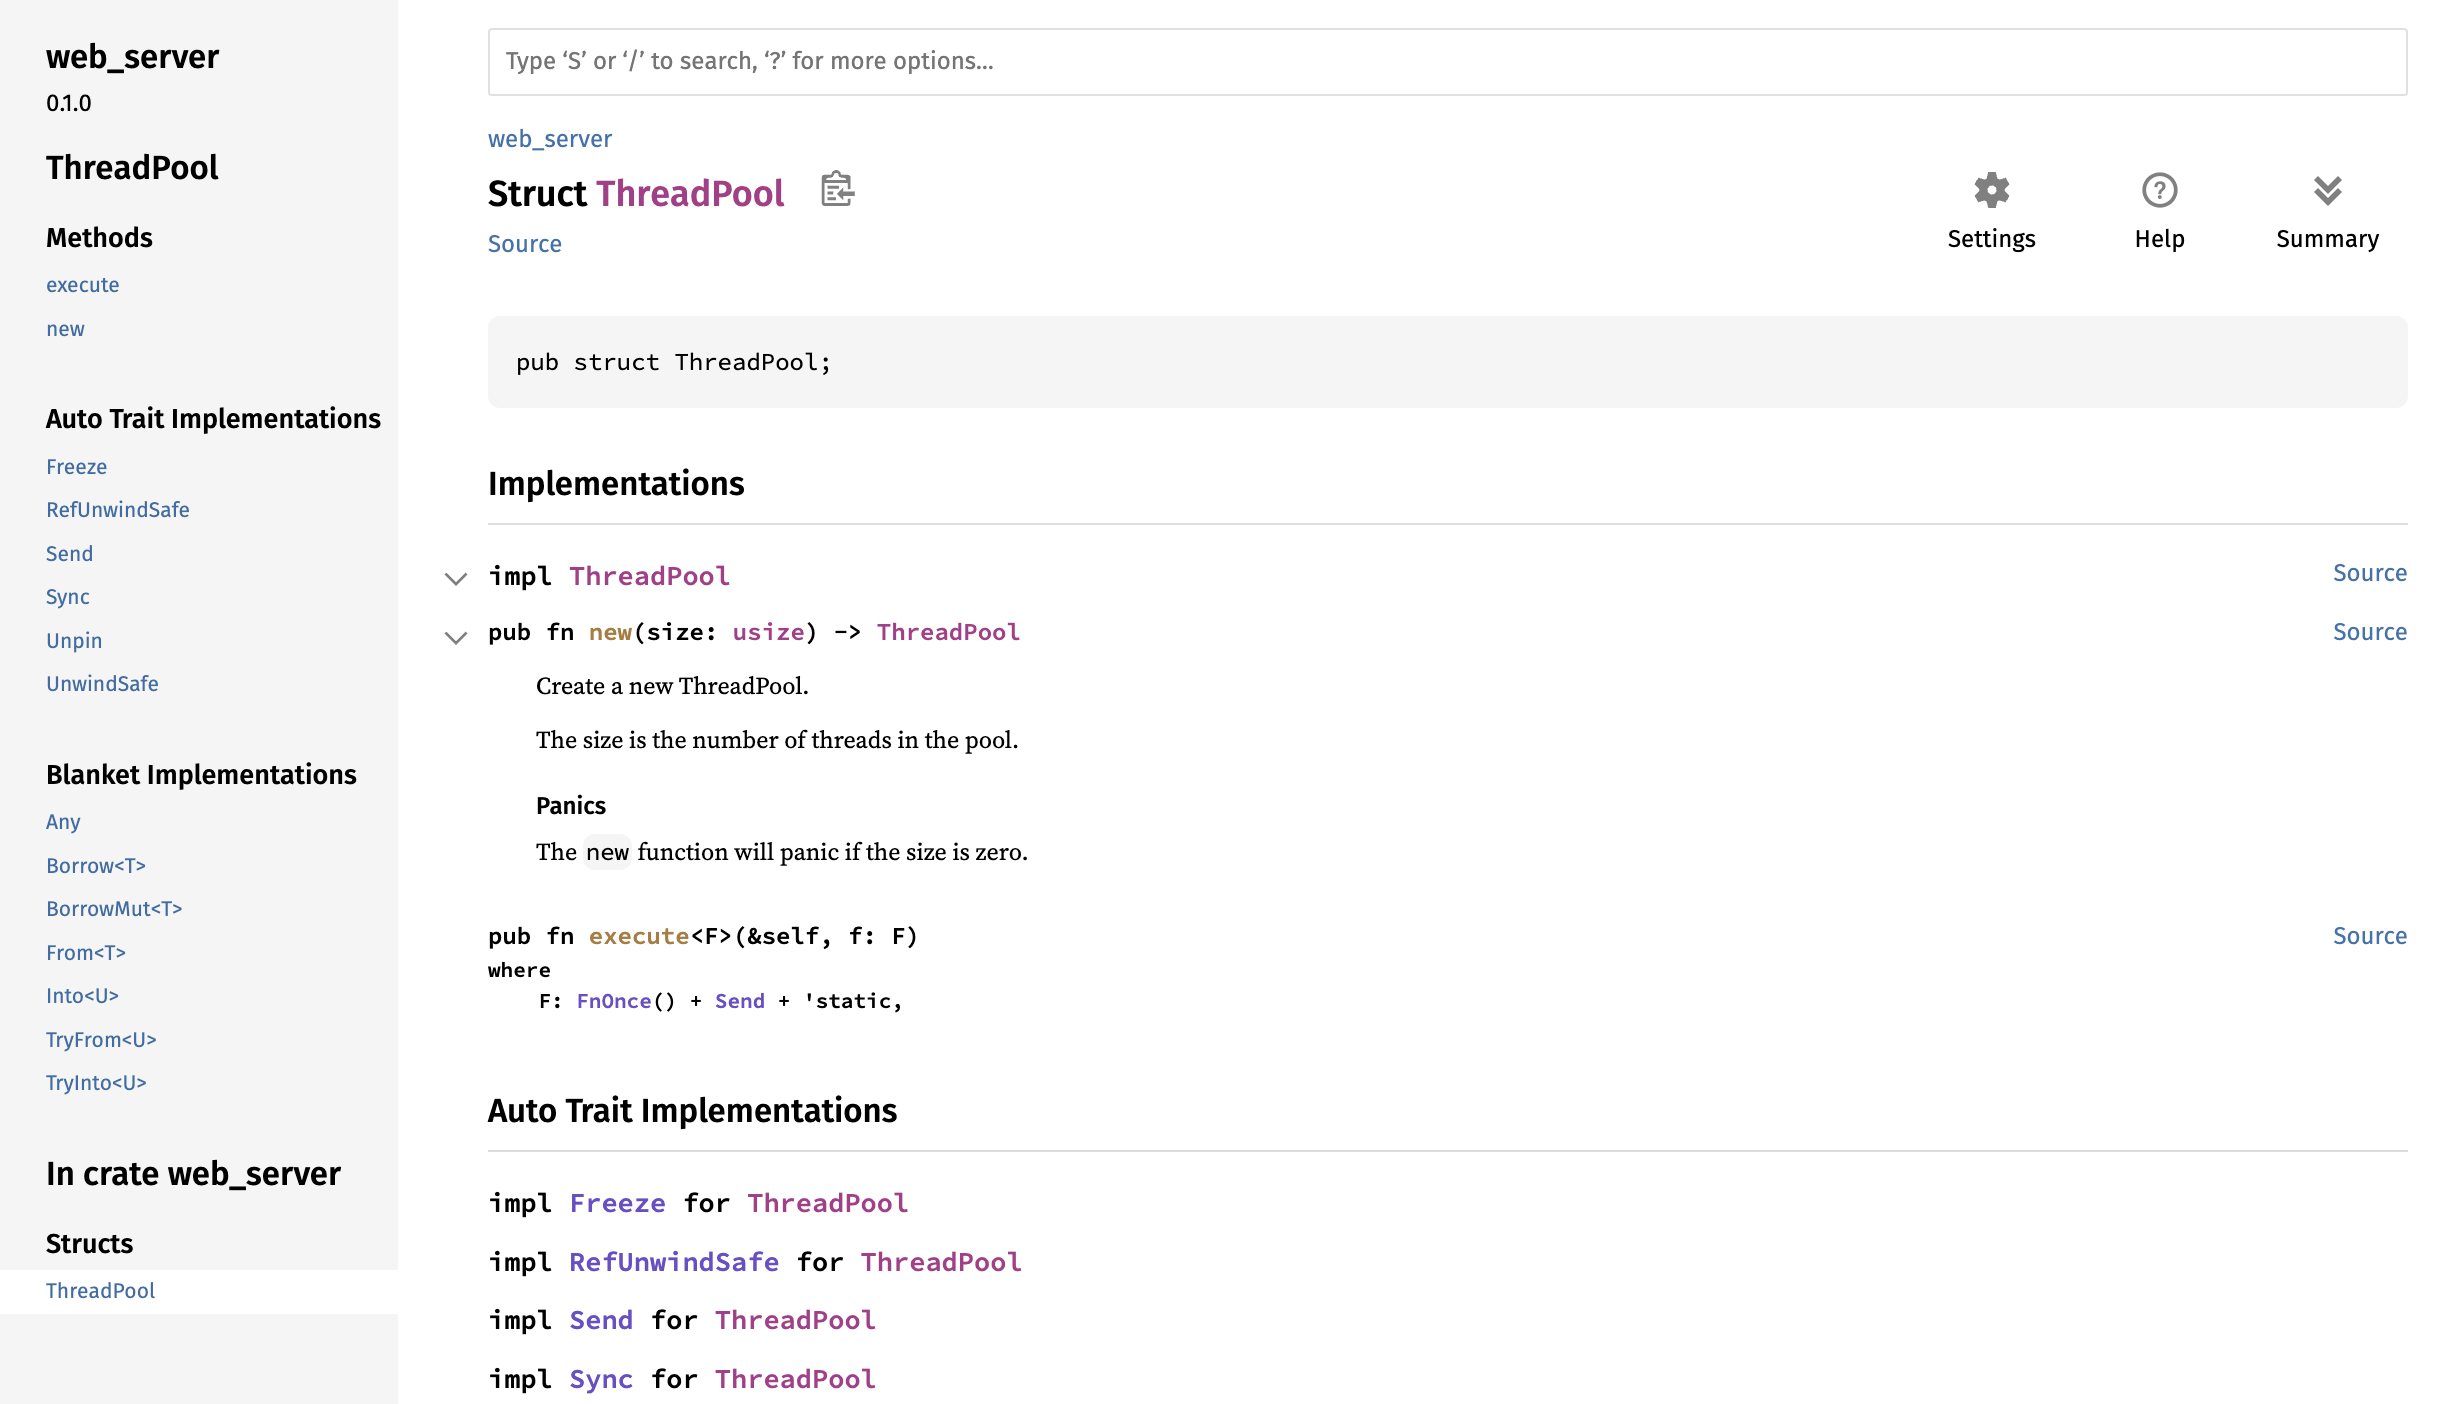This screenshot has width=2440, height=1404.
Task: Jump to Methods section in sidebar
Action: (100, 238)
